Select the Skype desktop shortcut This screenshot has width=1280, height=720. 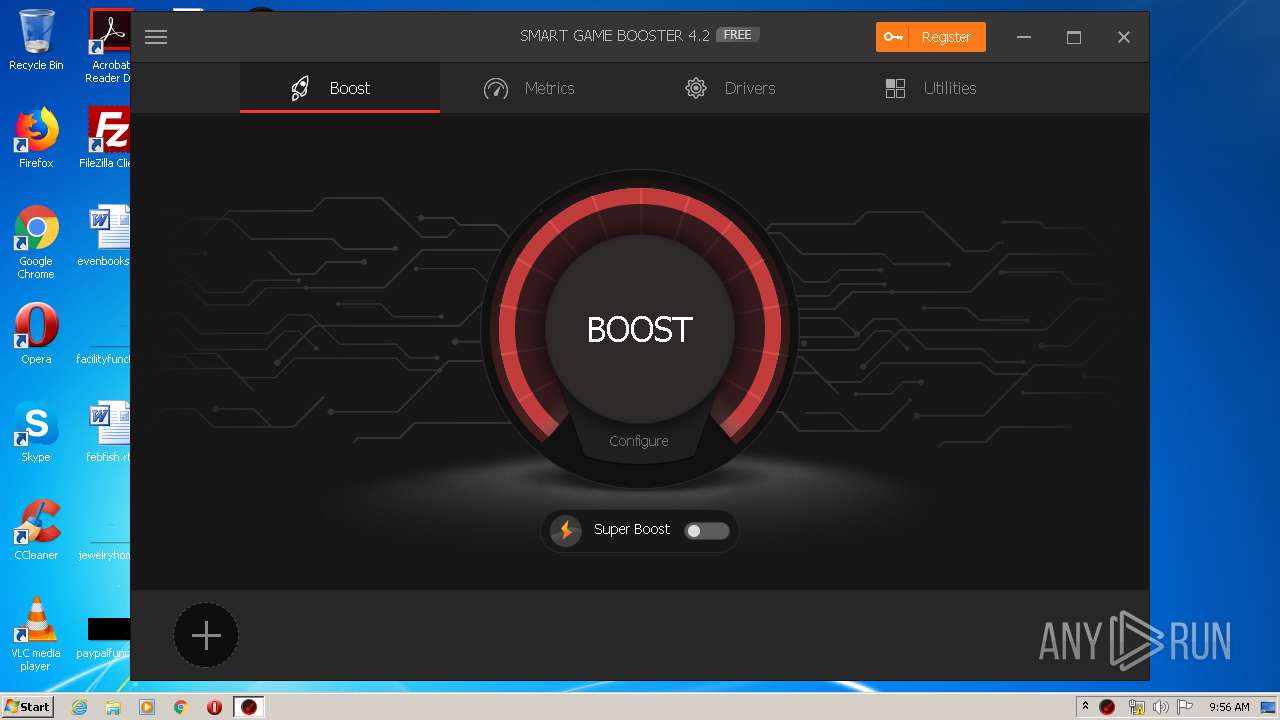[x=36, y=432]
